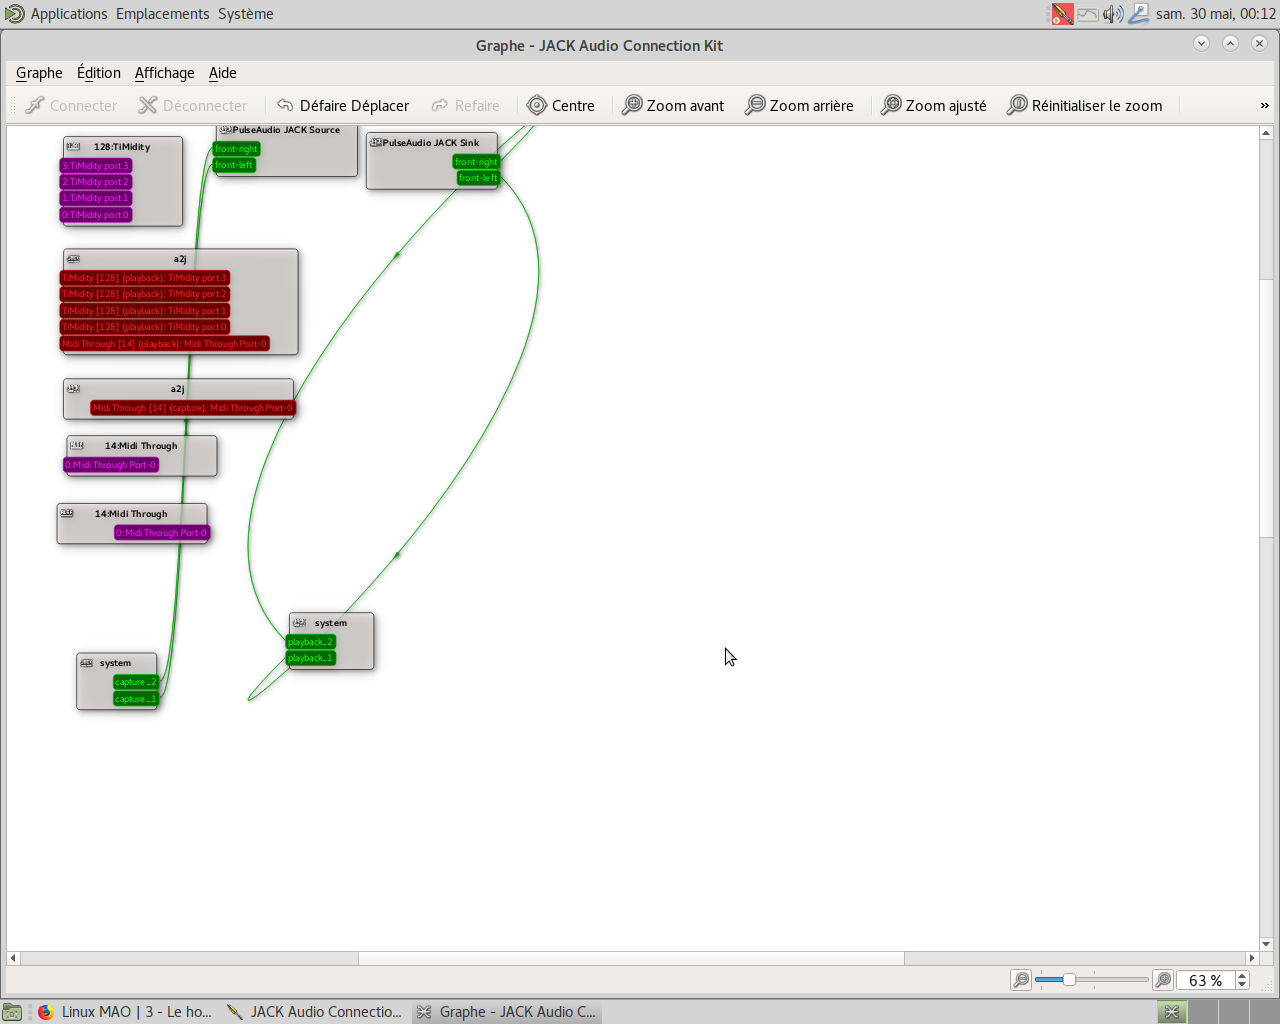Select 'TiMidity [128] (playback): TiMidity port 0'
The height and width of the screenshot is (1024, 1280).
pos(145,327)
